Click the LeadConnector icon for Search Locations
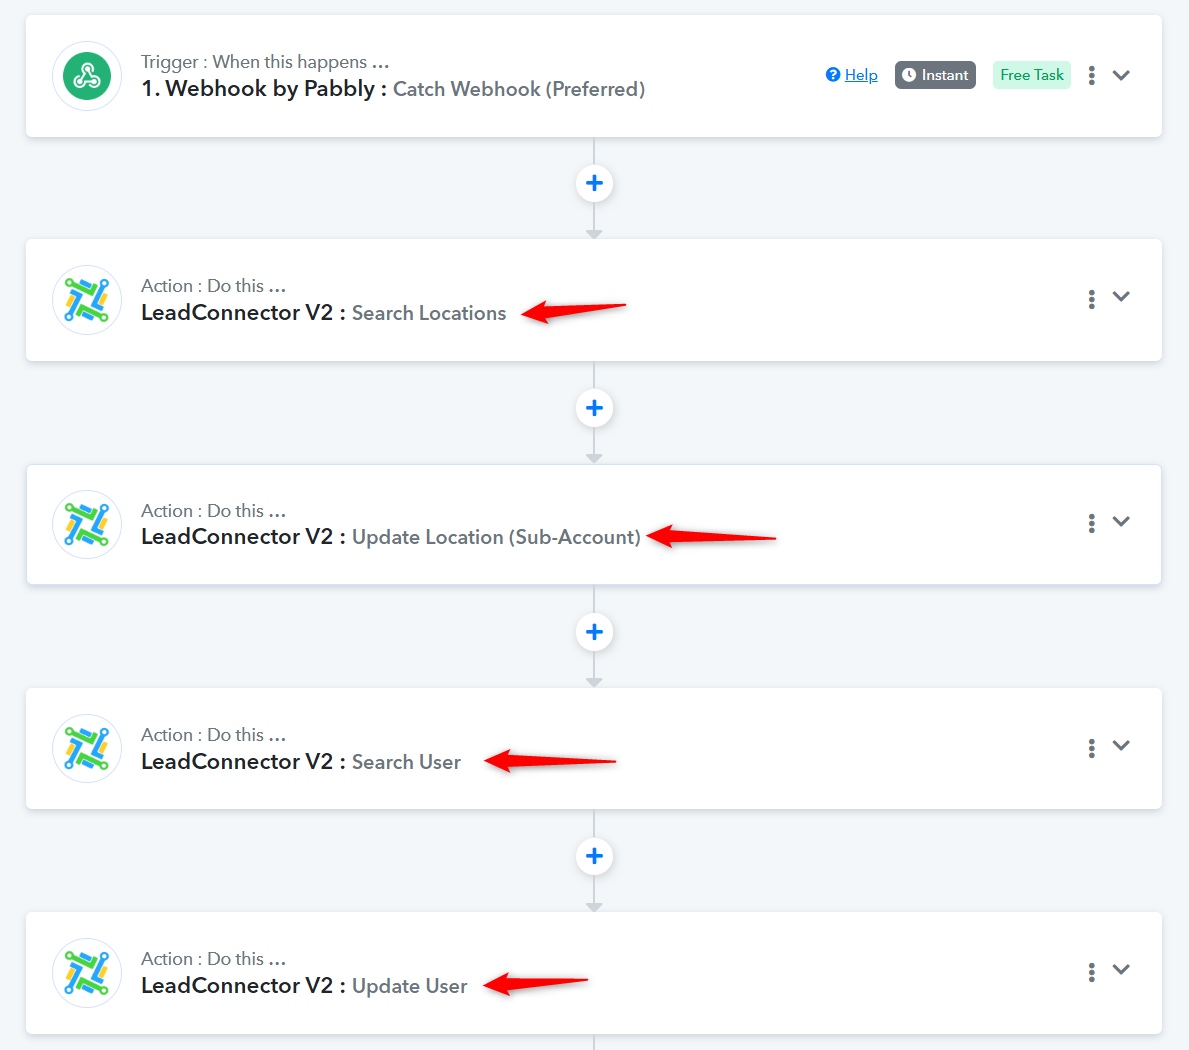The width and height of the screenshot is (1189, 1050). pos(87,299)
